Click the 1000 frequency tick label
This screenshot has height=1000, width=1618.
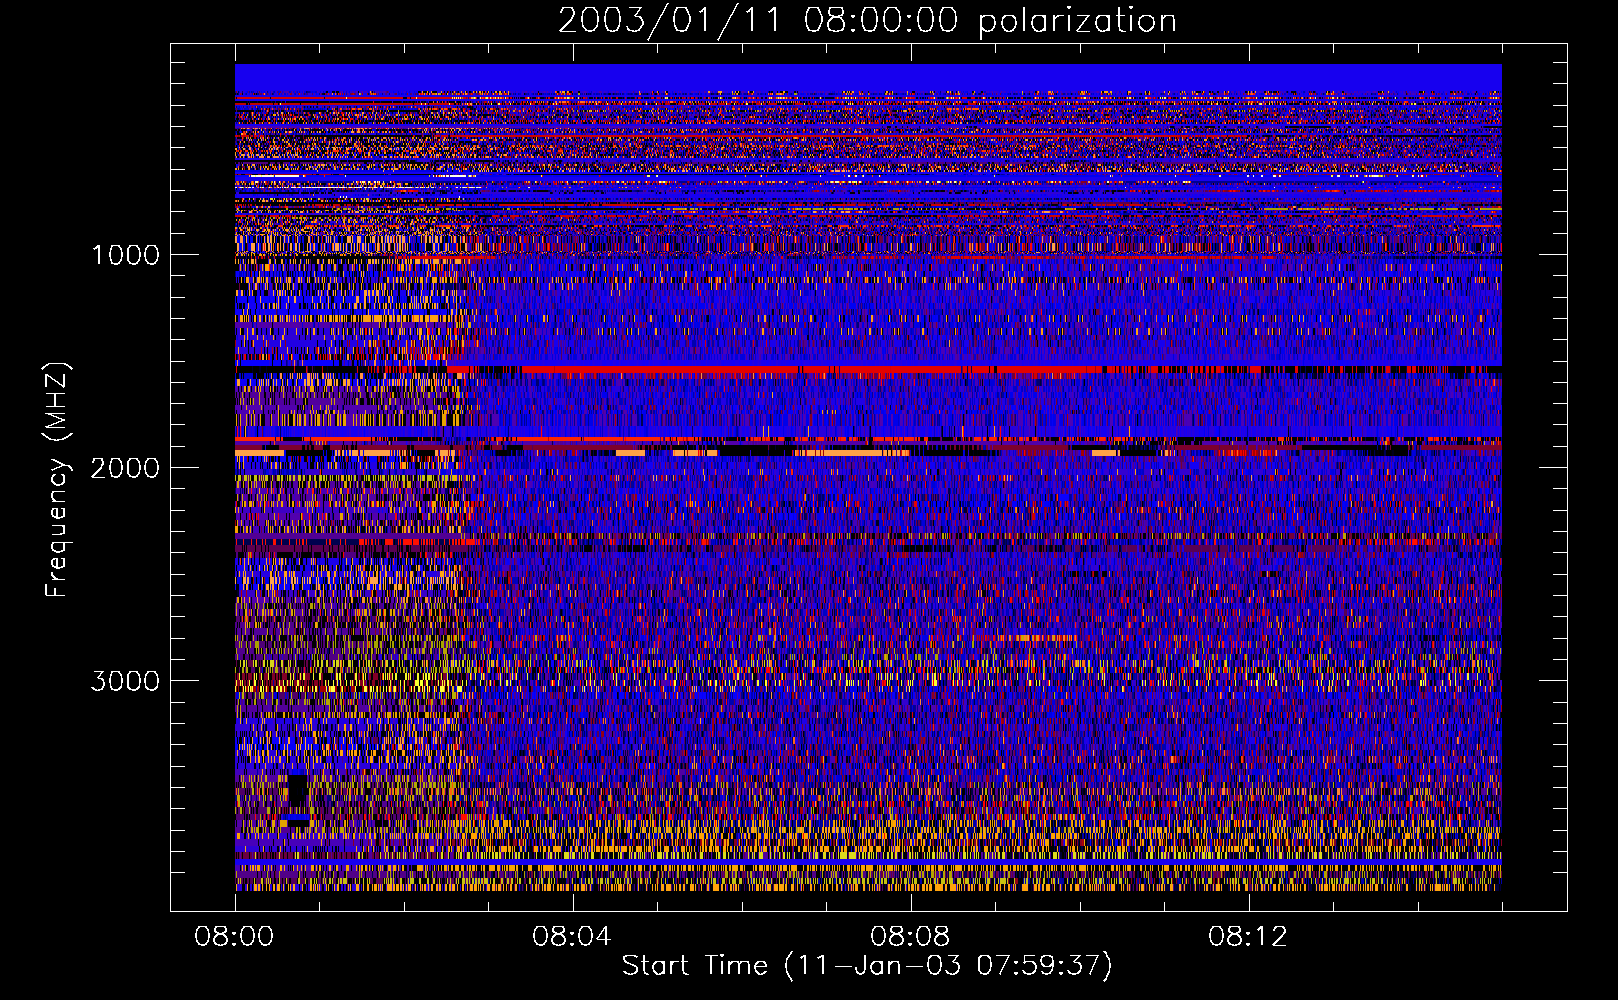tap(125, 255)
